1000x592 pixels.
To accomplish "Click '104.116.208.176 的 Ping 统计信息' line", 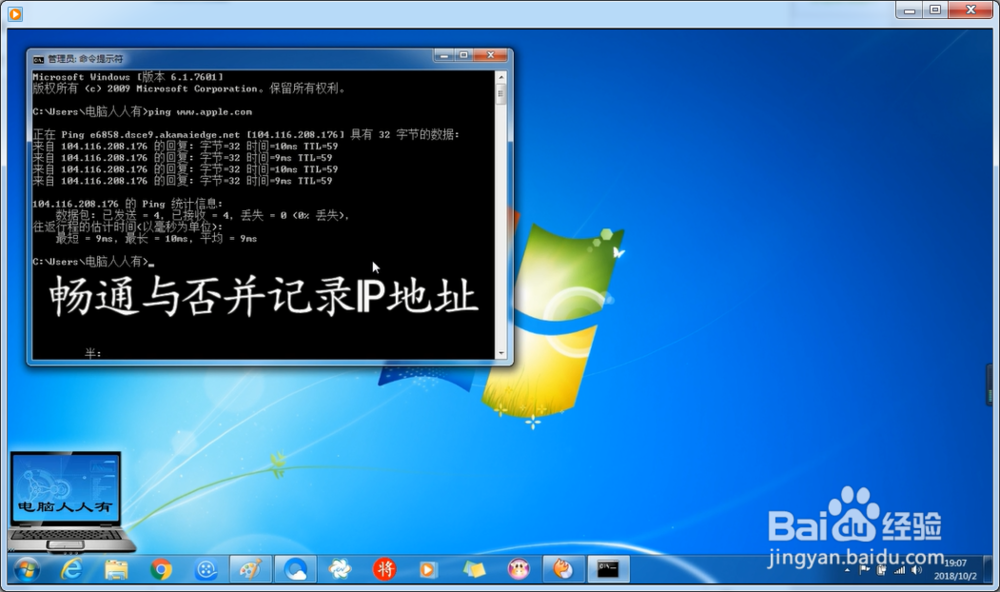I will [128, 204].
